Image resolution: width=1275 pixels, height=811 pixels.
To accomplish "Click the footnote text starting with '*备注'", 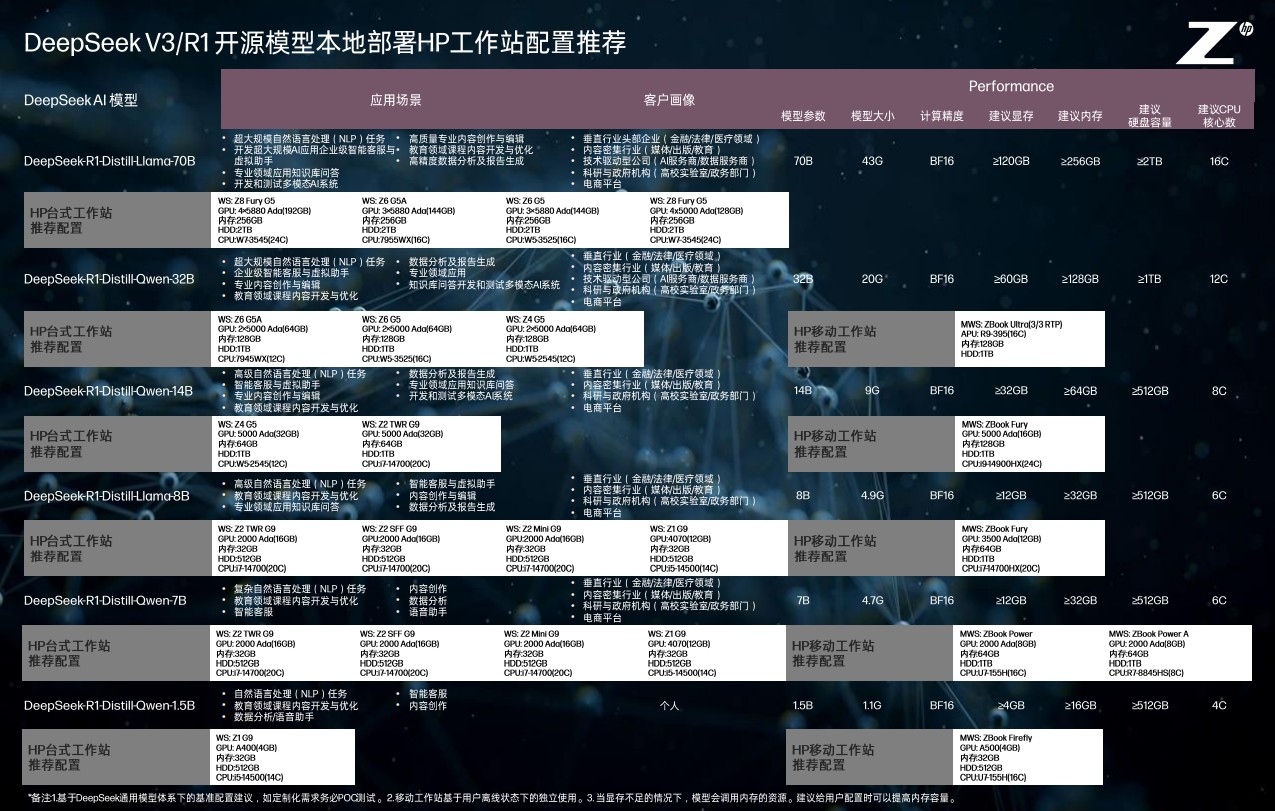I will [492, 798].
